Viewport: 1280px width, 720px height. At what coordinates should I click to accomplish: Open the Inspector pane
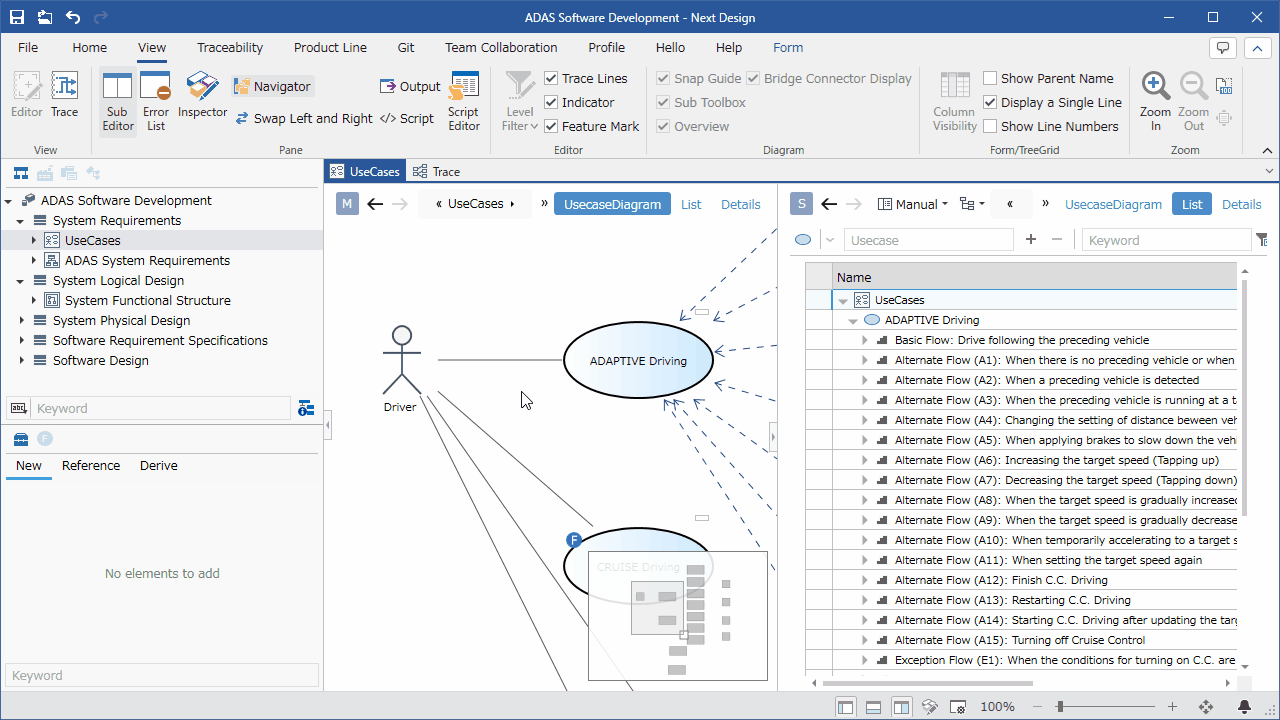203,95
